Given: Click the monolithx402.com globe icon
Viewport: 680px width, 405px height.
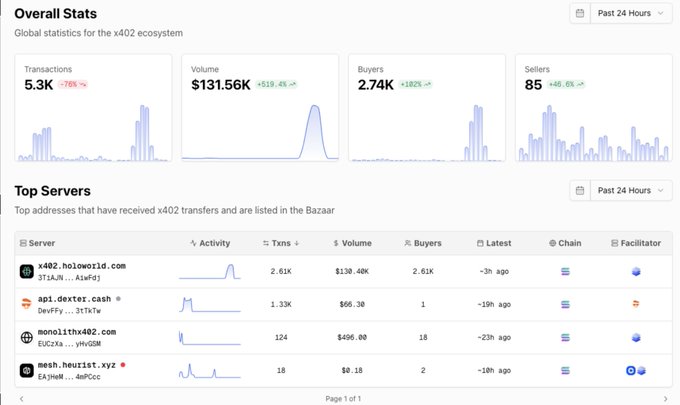Looking at the screenshot, I should pyautogui.click(x=27, y=337).
